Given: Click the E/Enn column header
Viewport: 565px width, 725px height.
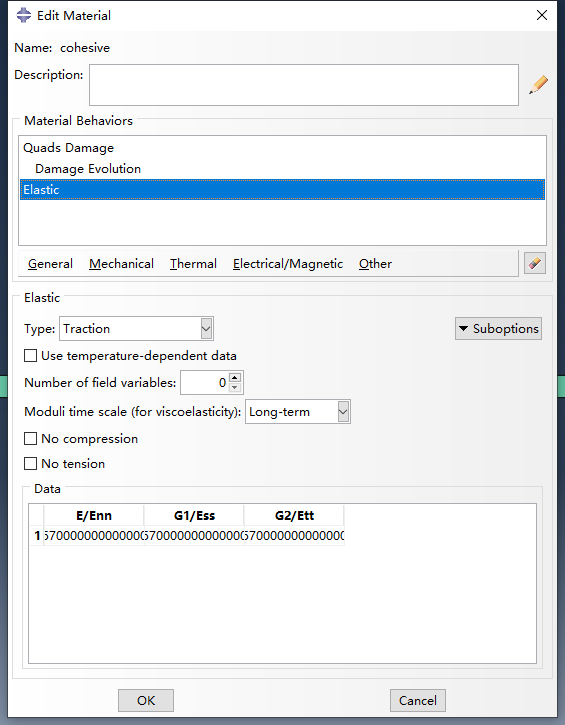Looking at the screenshot, I should click(94, 516).
